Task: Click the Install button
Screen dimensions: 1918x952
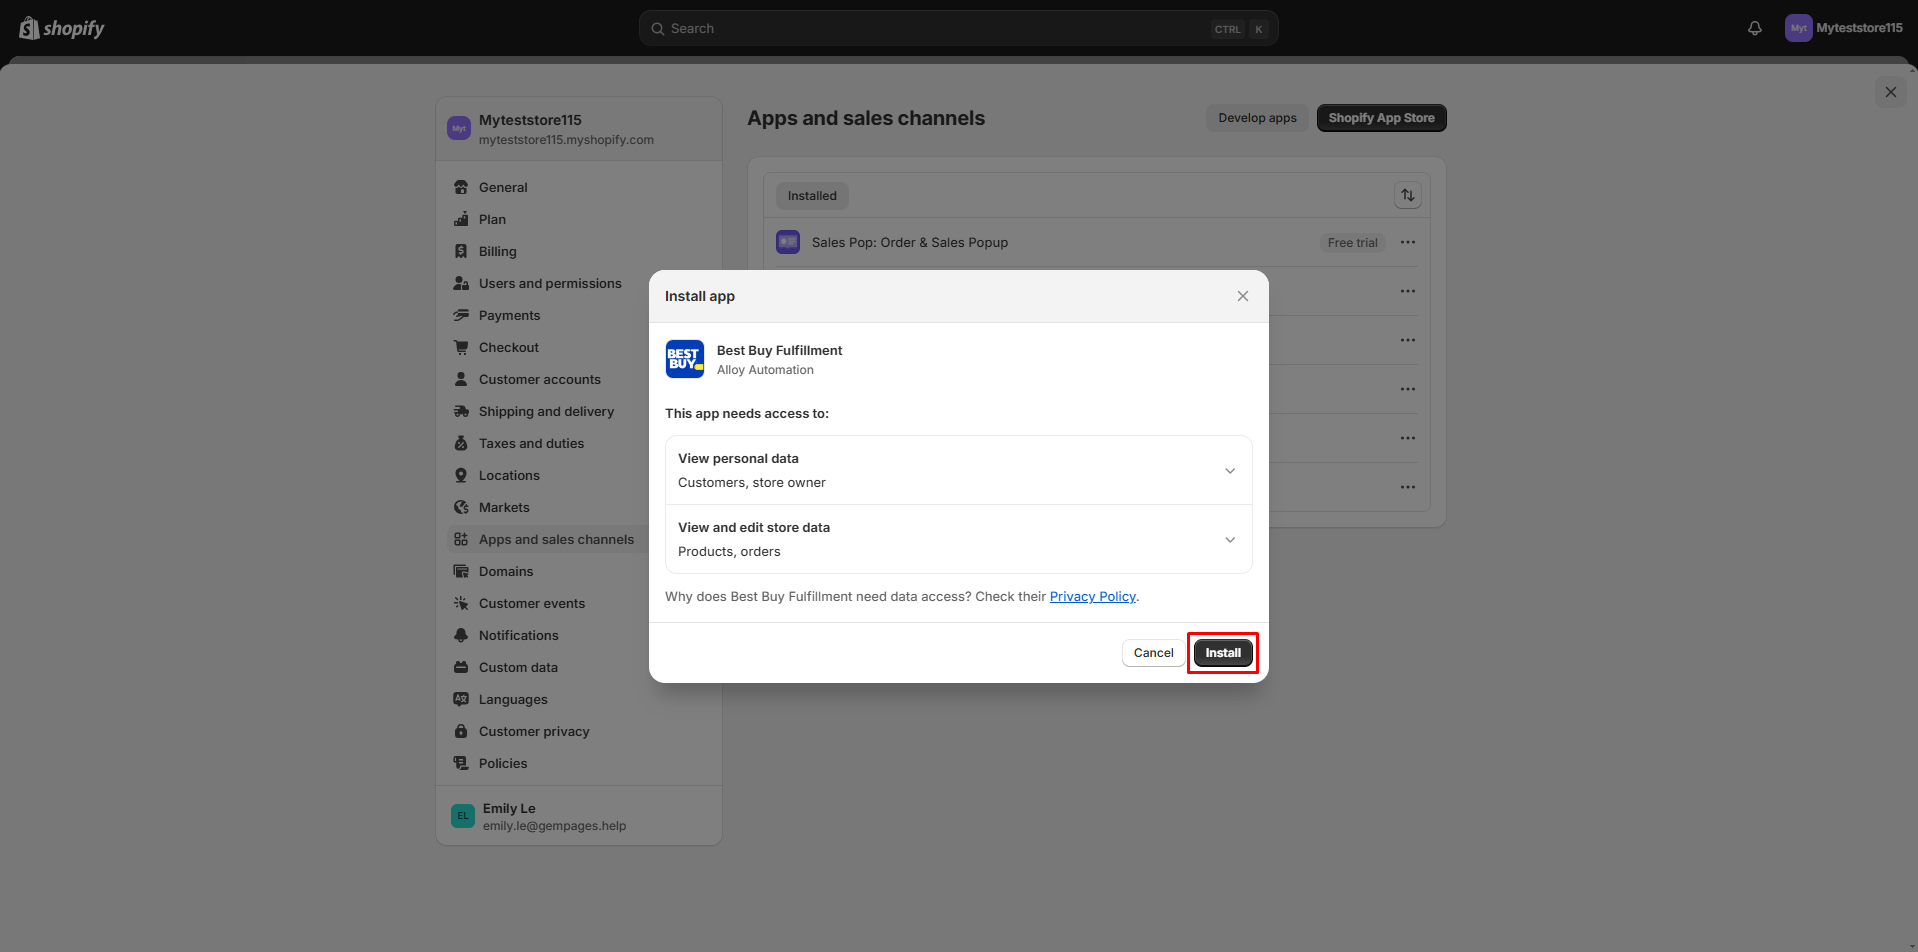Action: coord(1222,653)
